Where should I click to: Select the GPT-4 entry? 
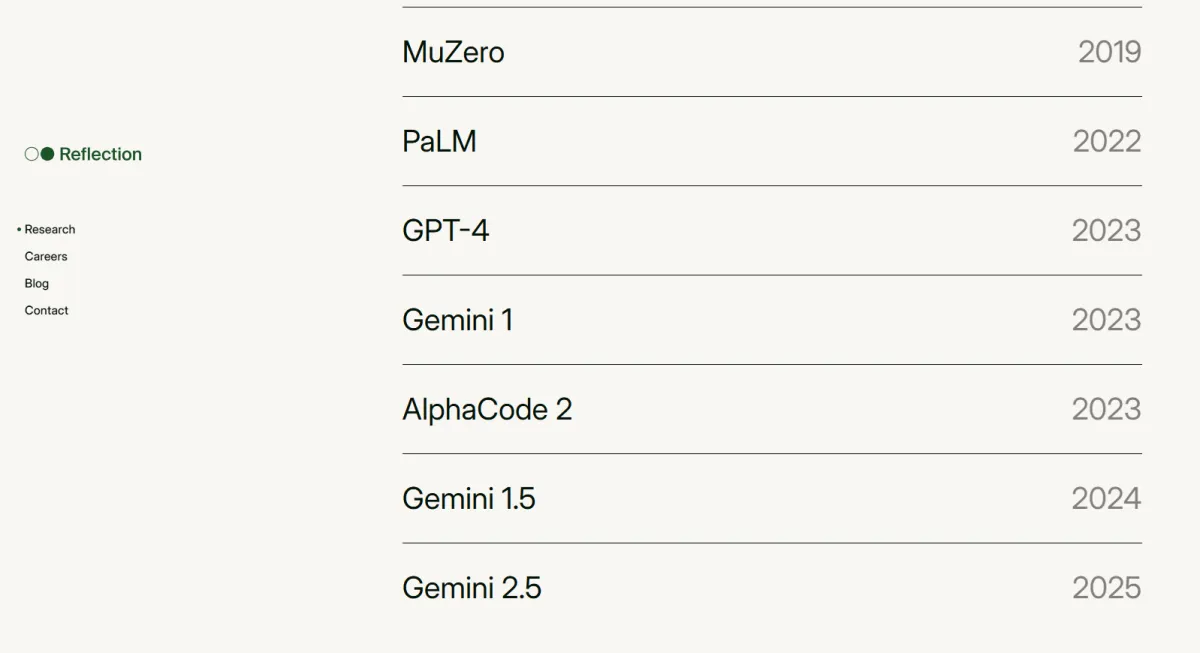(445, 231)
